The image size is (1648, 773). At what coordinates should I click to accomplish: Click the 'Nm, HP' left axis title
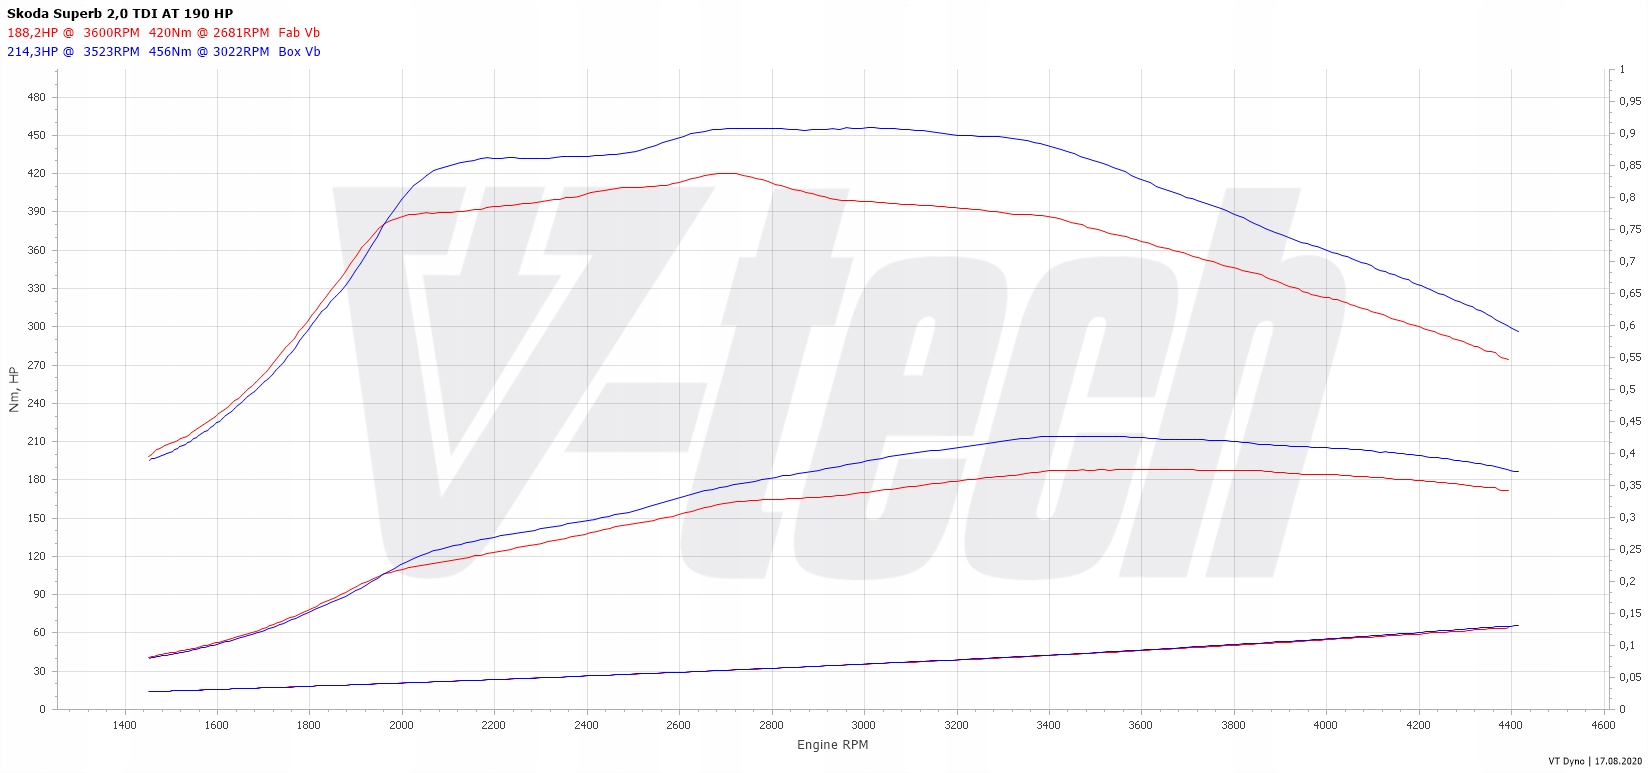click(x=14, y=390)
